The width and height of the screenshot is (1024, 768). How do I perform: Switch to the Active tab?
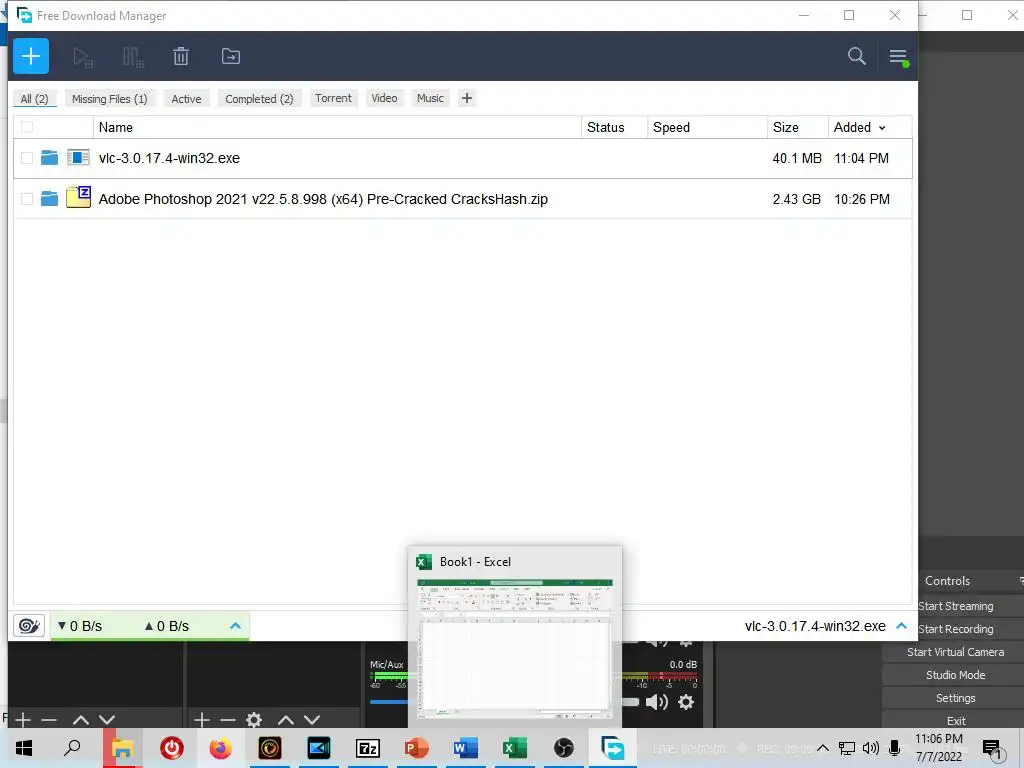click(x=186, y=99)
